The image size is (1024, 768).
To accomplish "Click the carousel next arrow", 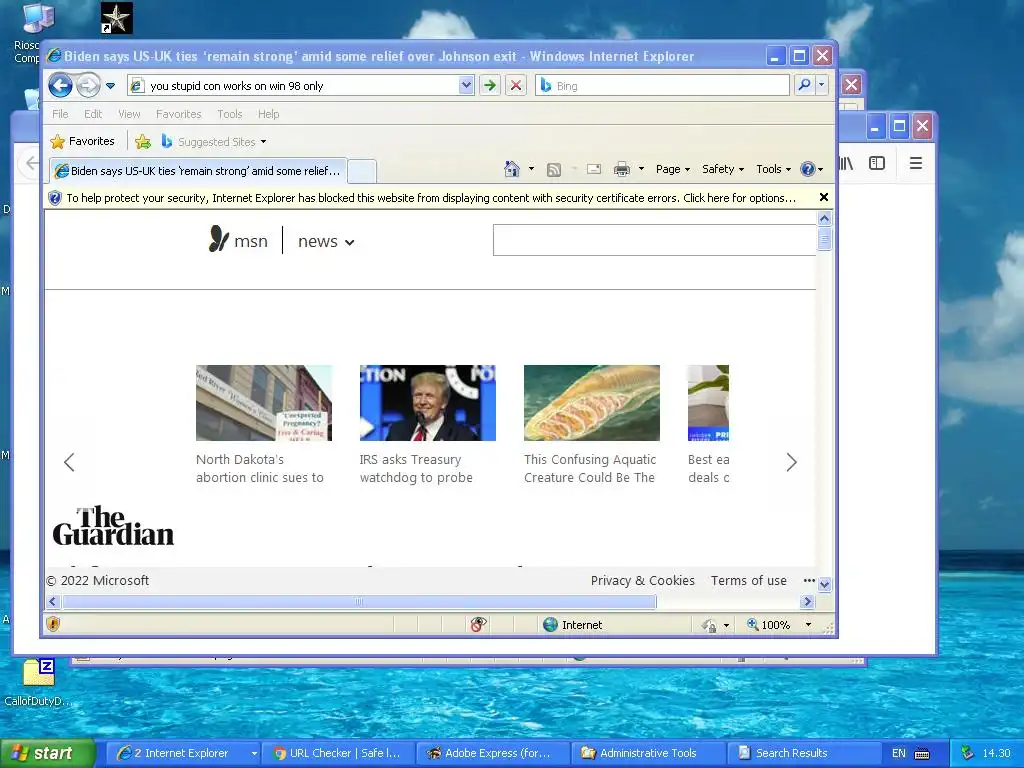I will [x=792, y=462].
